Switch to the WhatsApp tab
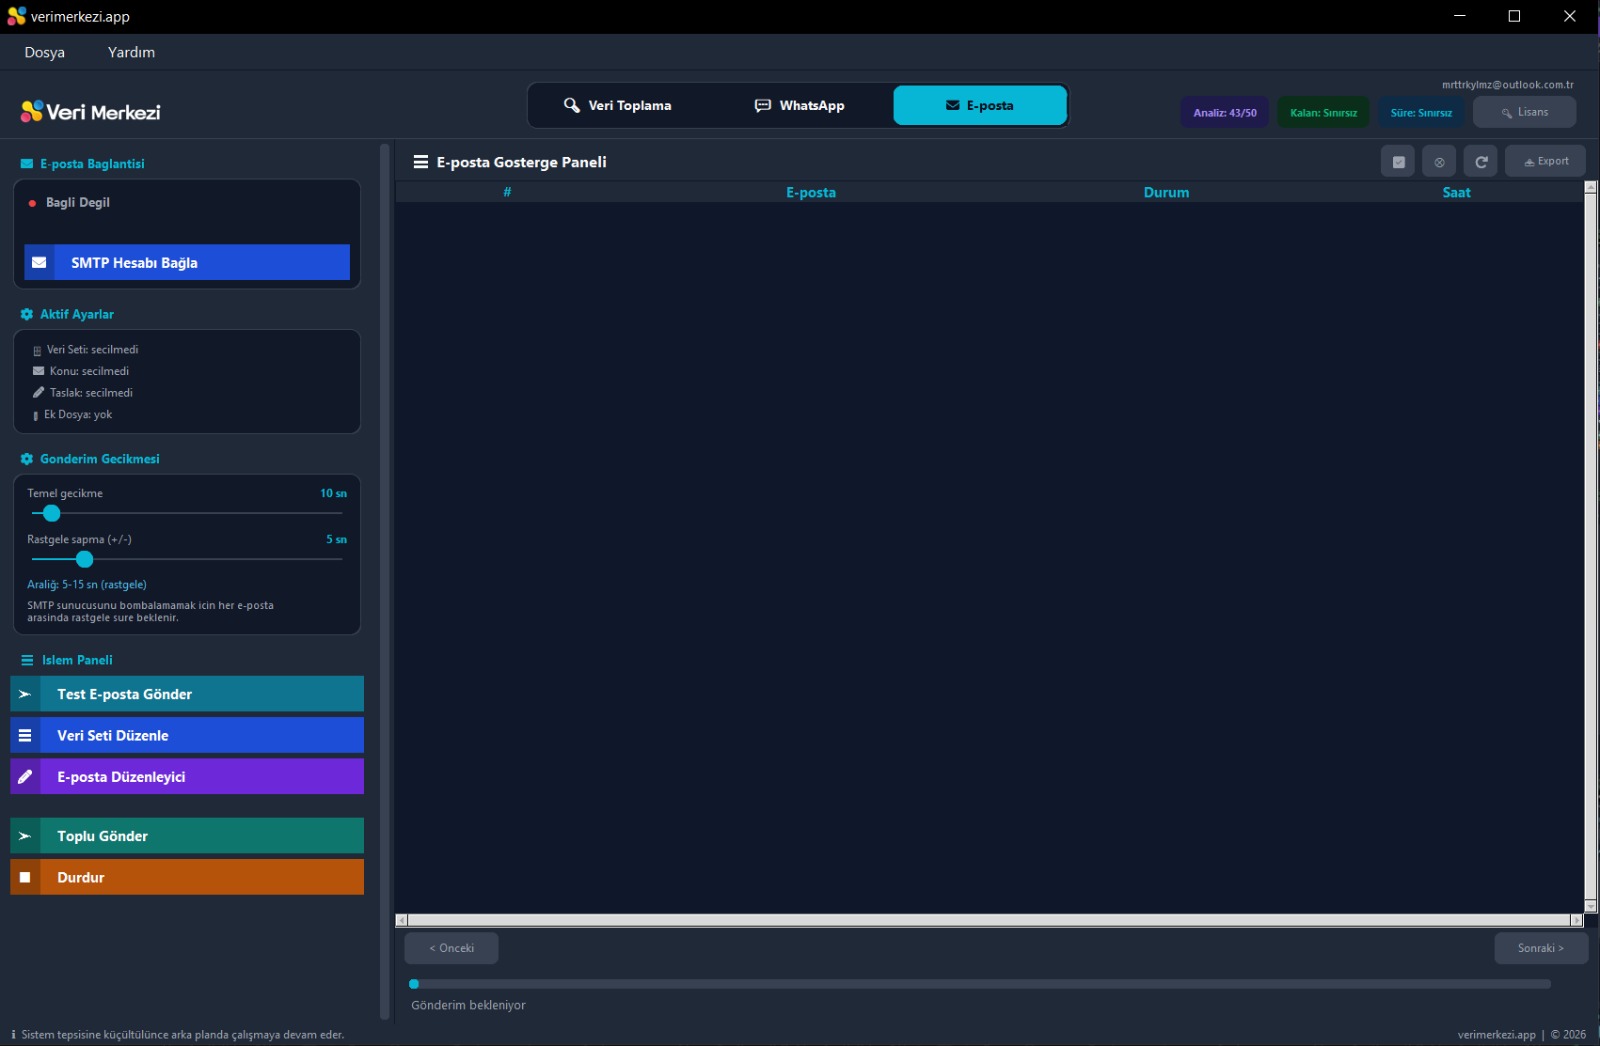1600x1046 pixels. [799, 105]
